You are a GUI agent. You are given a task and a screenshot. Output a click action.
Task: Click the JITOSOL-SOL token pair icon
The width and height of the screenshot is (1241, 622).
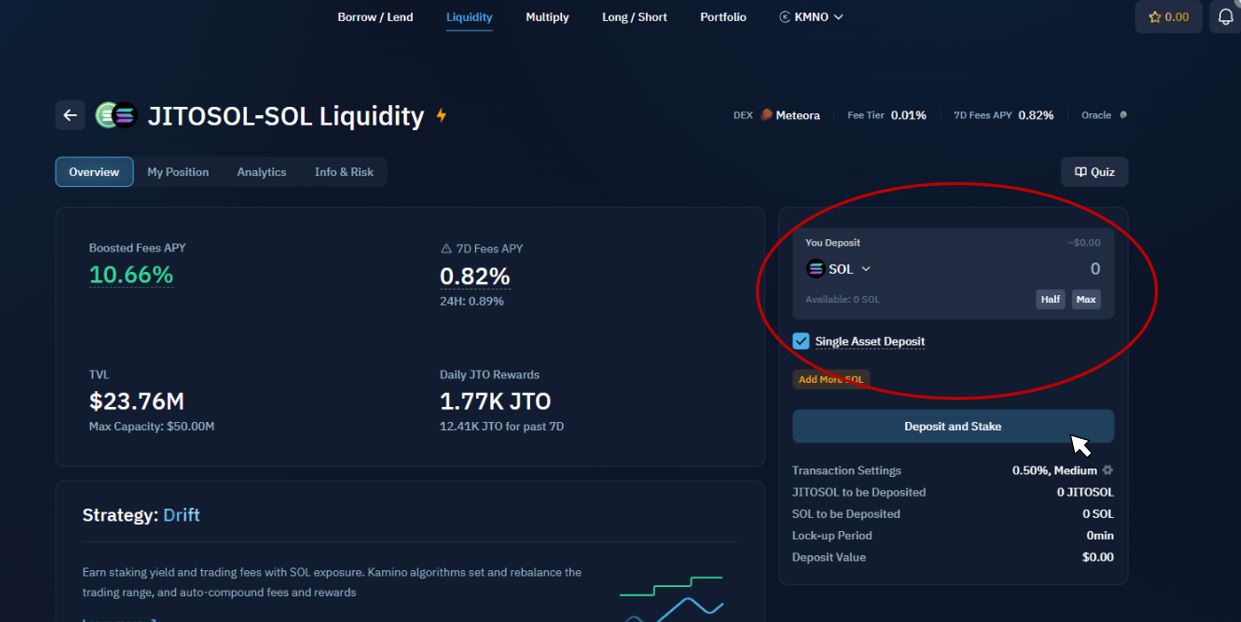coord(115,115)
